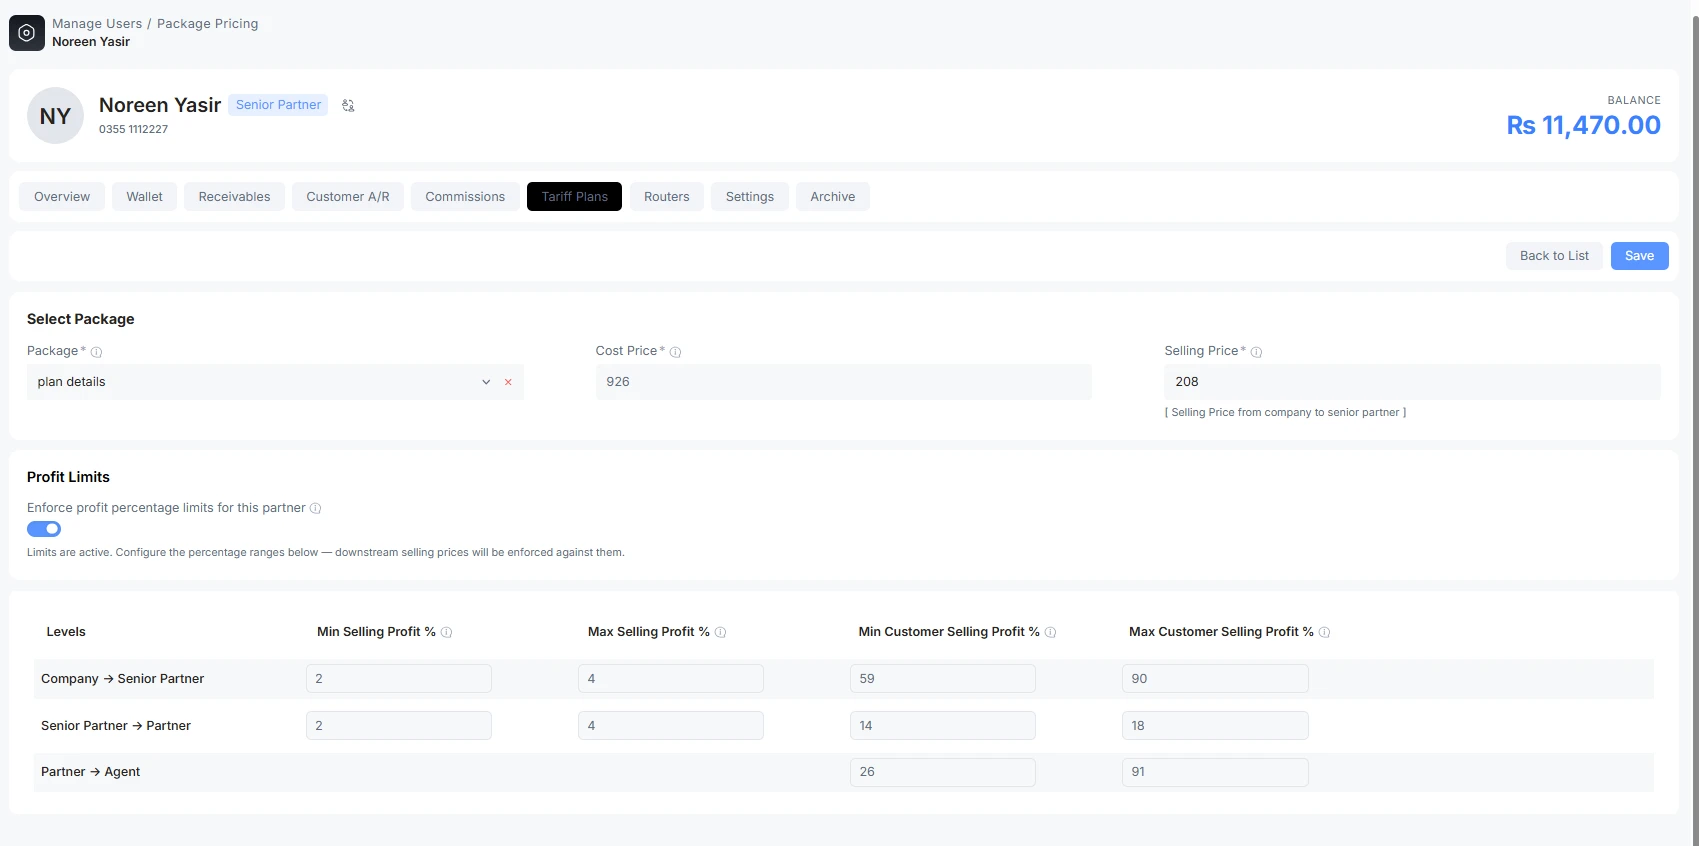The image size is (1699, 846).
Task: Edit Max Customer Selling Profit field showing 18
Action: 1215,726
